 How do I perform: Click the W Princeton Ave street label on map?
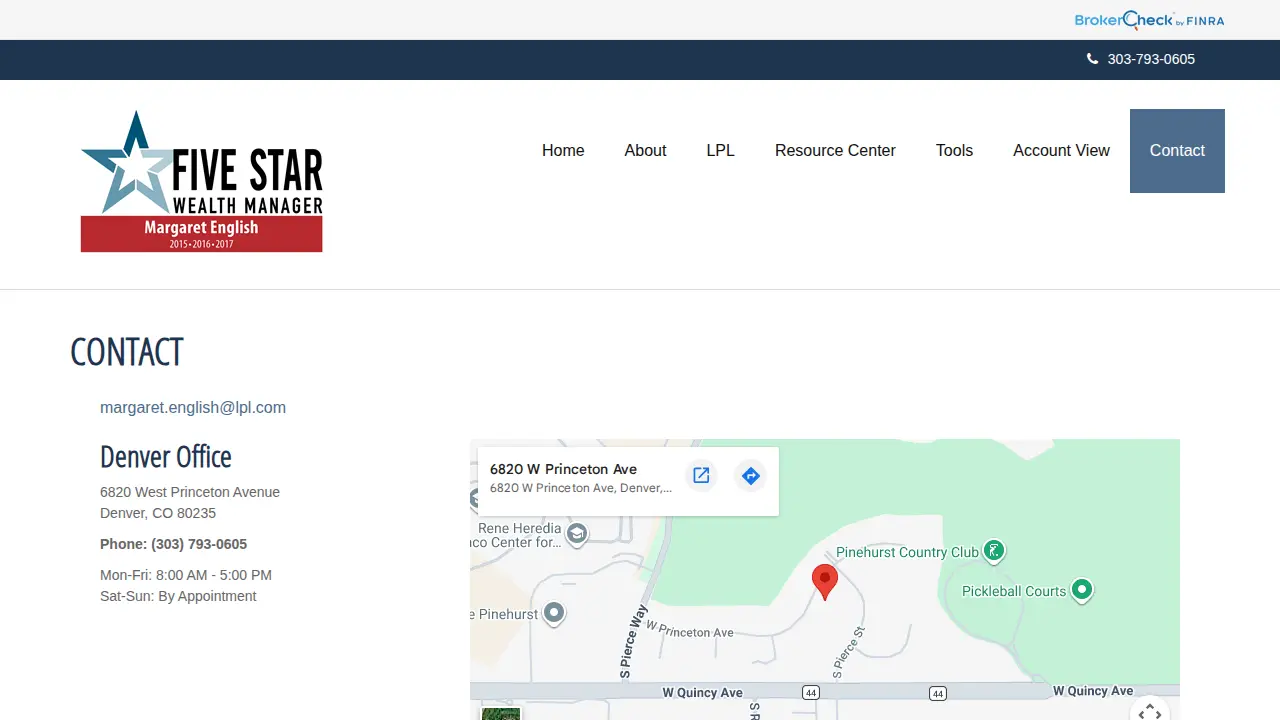(x=690, y=629)
